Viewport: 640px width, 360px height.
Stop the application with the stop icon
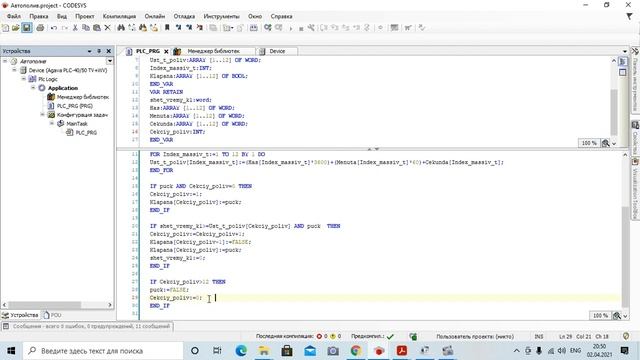click(x=301, y=28)
